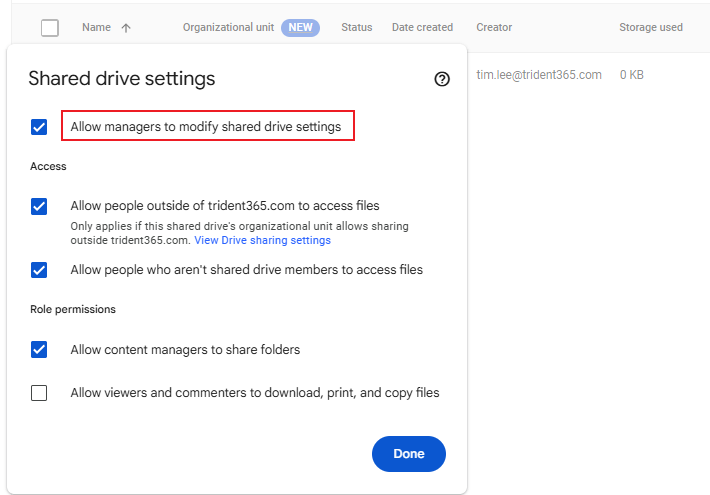Sort by the Name column header
The image size is (710, 495).
pos(96,28)
